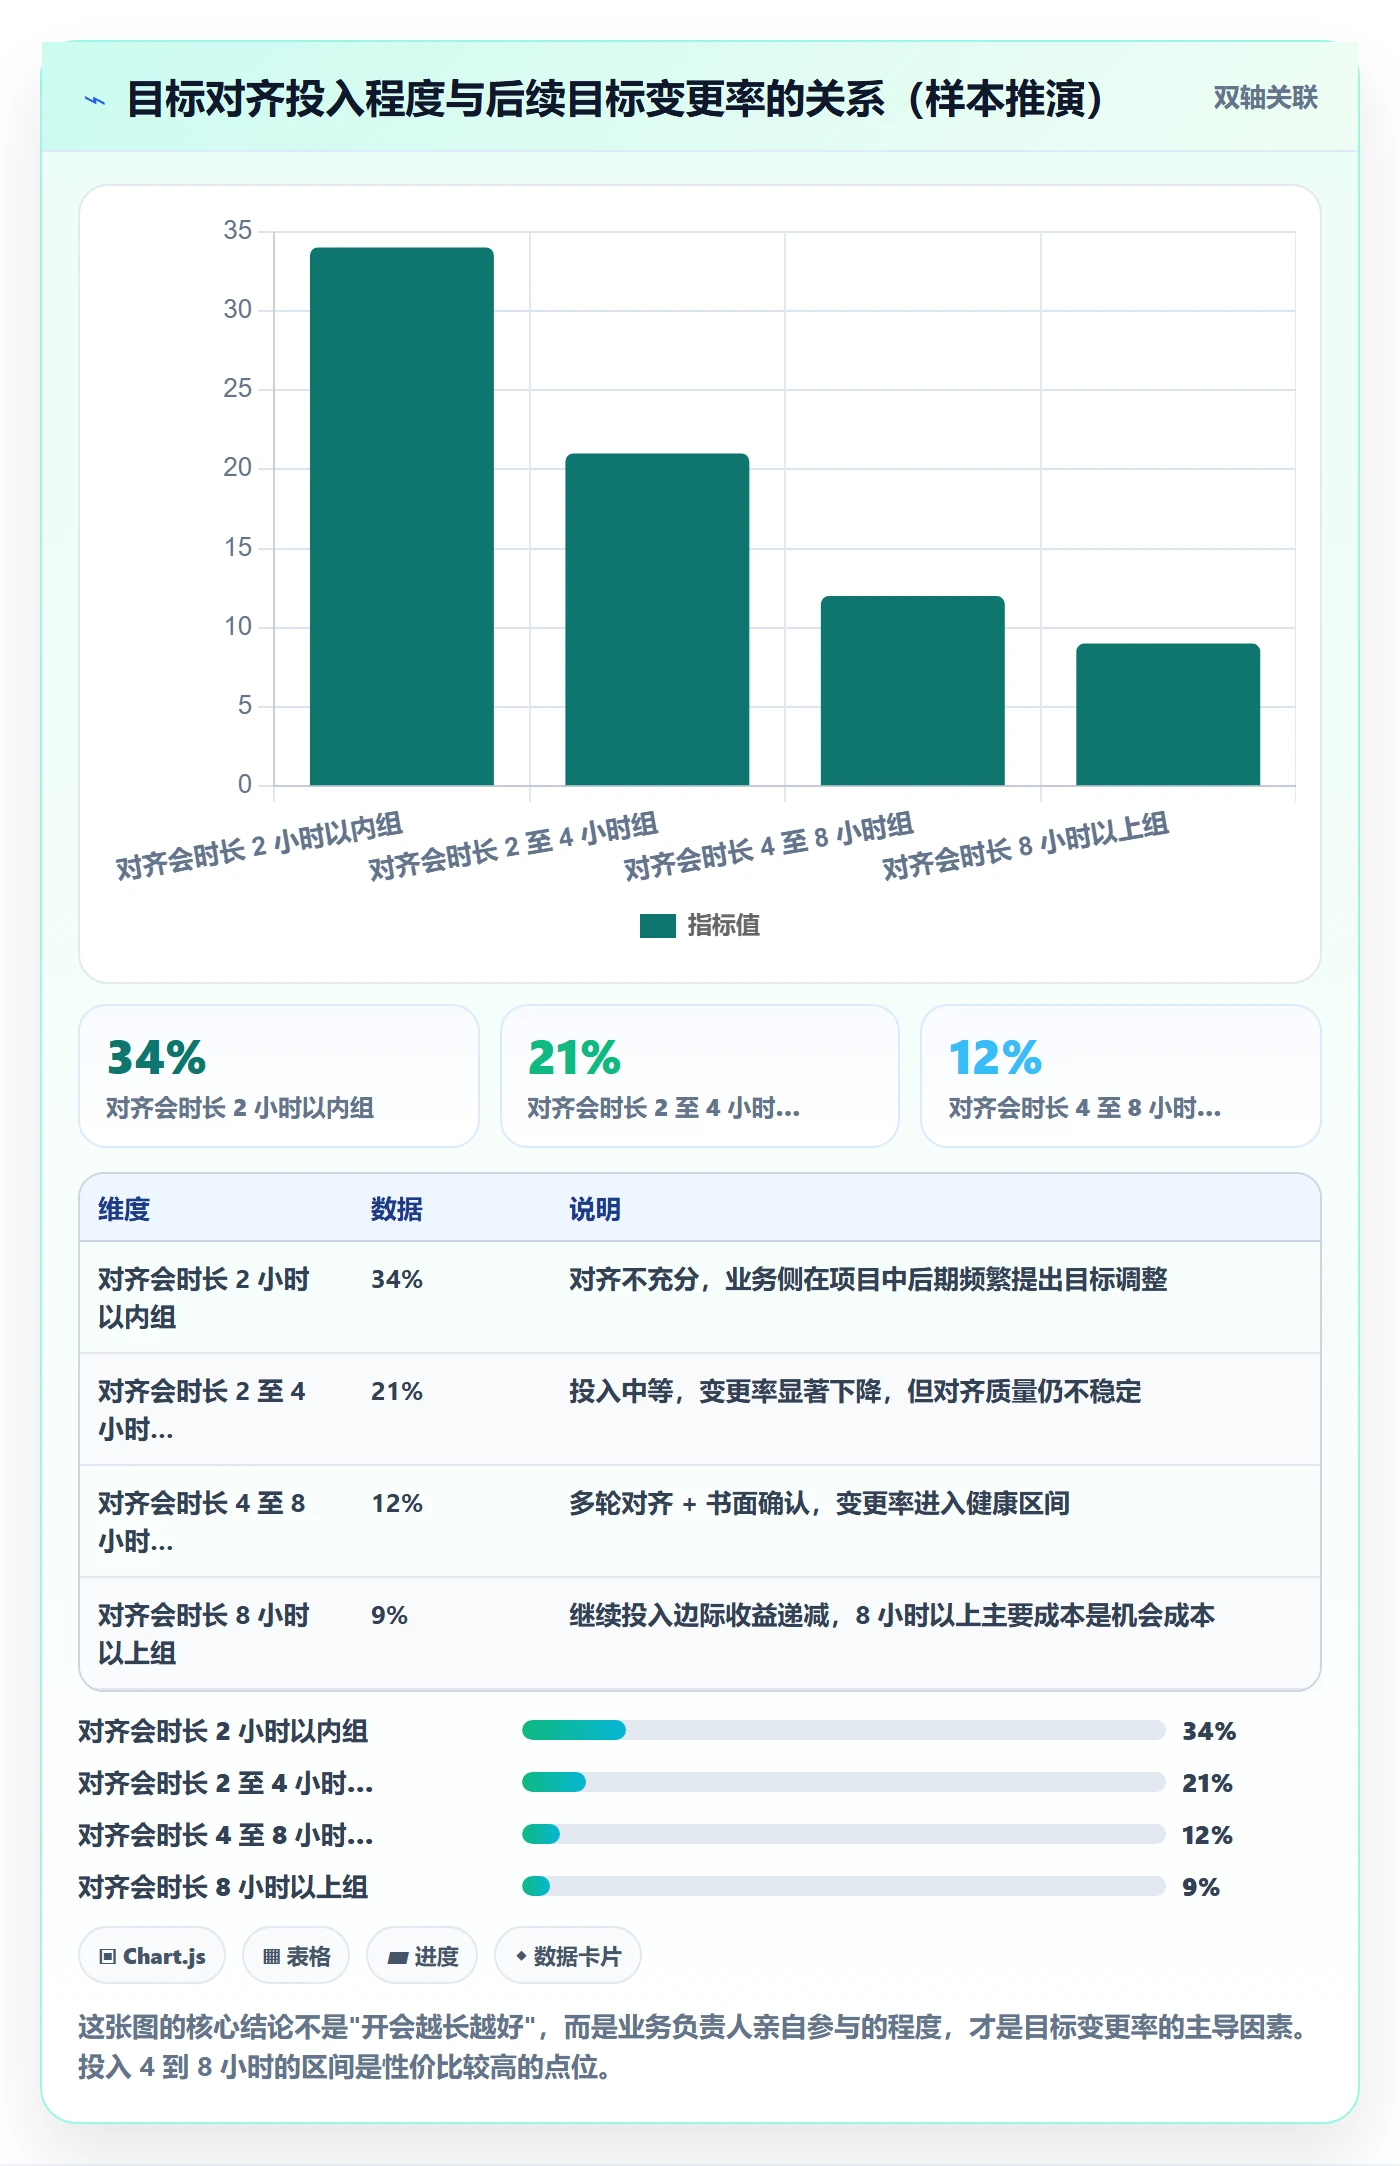The height and width of the screenshot is (2166, 1400).
Task: Click the 12% data card value
Action: (x=996, y=1058)
